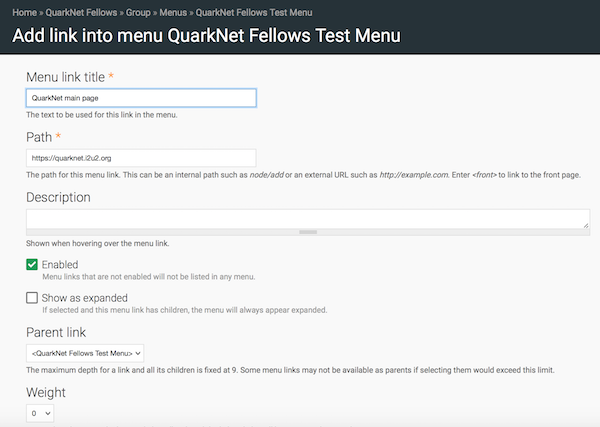Click the Parent link dropdown chevron arrow
Screen dimensions: 600x427
(x=138, y=353)
